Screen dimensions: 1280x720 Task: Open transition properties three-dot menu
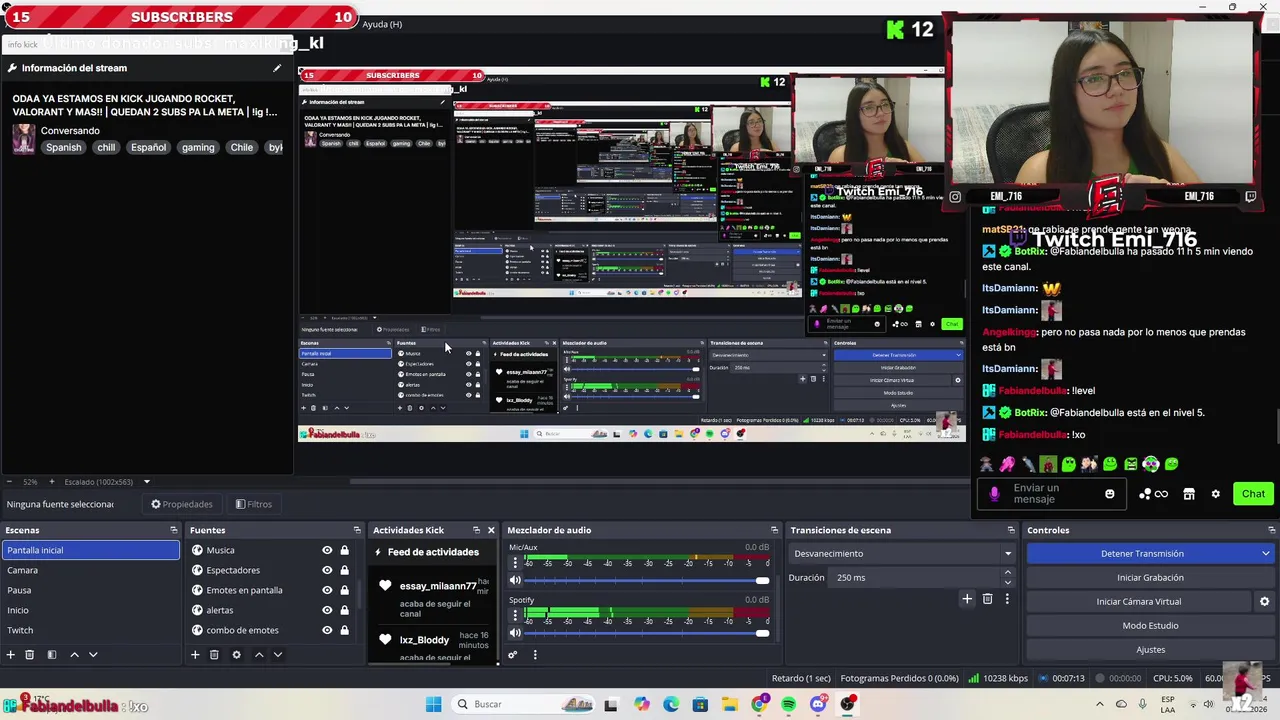tap(1007, 599)
